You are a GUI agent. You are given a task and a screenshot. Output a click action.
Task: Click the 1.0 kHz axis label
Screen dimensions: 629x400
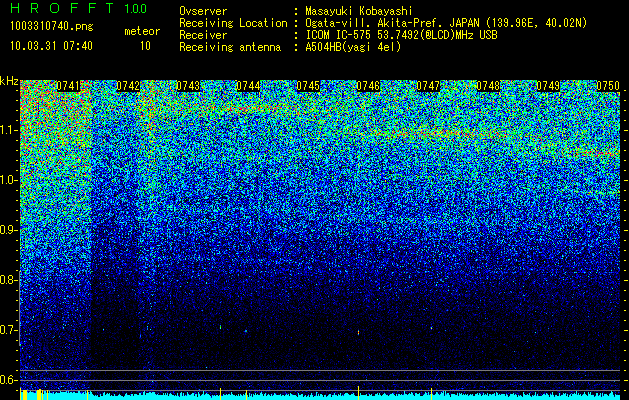point(7,180)
